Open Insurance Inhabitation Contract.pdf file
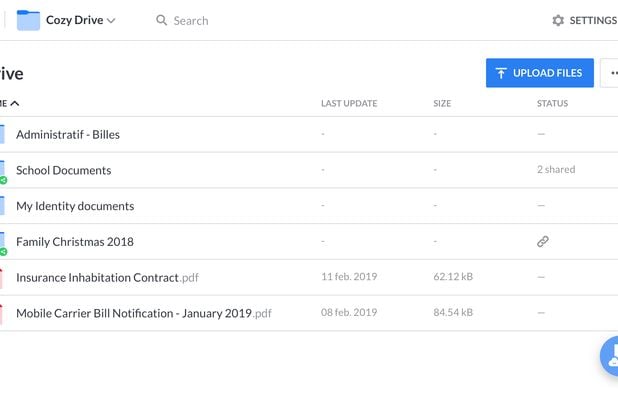 (x=107, y=278)
